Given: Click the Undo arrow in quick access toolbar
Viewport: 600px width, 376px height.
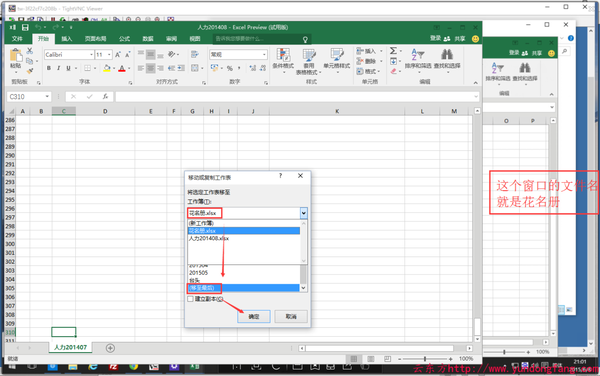Looking at the screenshot, I should click(x=38, y=28).
